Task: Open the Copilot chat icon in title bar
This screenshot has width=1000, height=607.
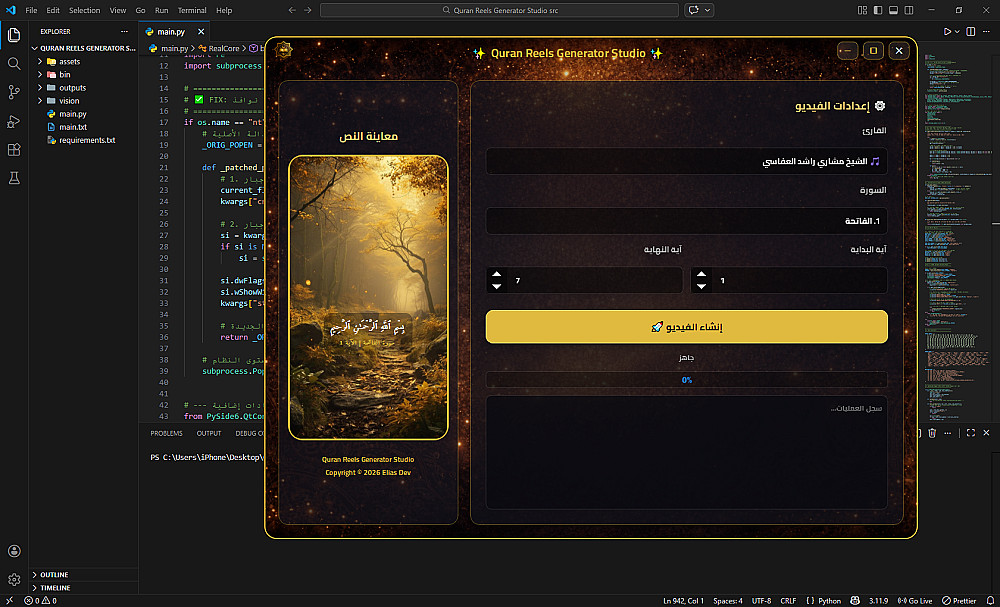Action: point(693,10)
